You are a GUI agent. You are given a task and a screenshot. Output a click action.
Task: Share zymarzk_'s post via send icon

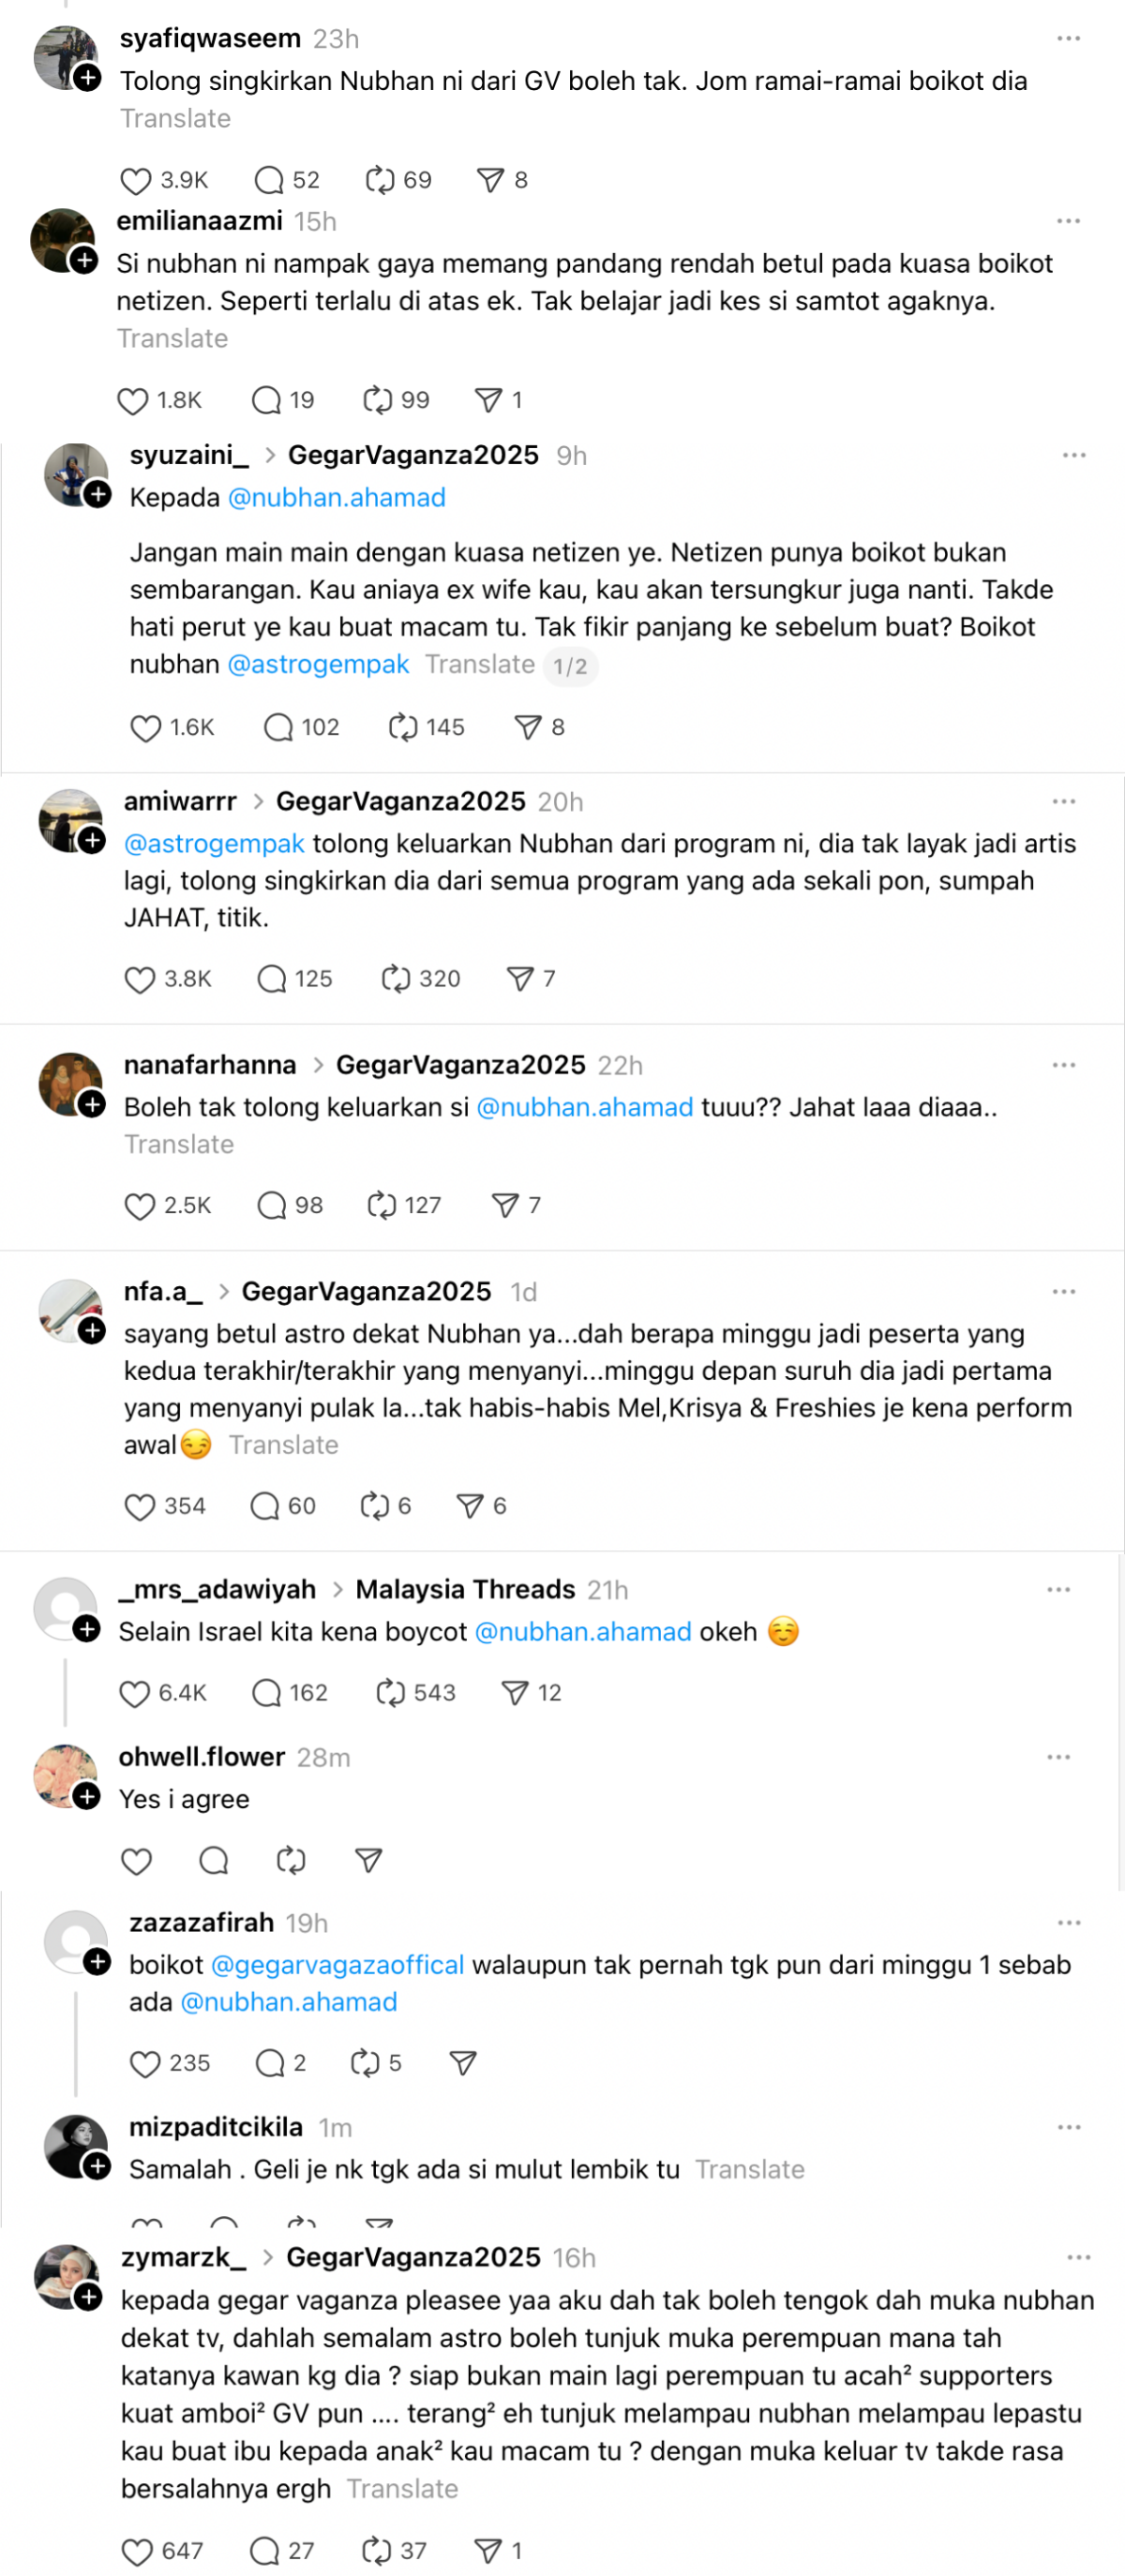488,2550
